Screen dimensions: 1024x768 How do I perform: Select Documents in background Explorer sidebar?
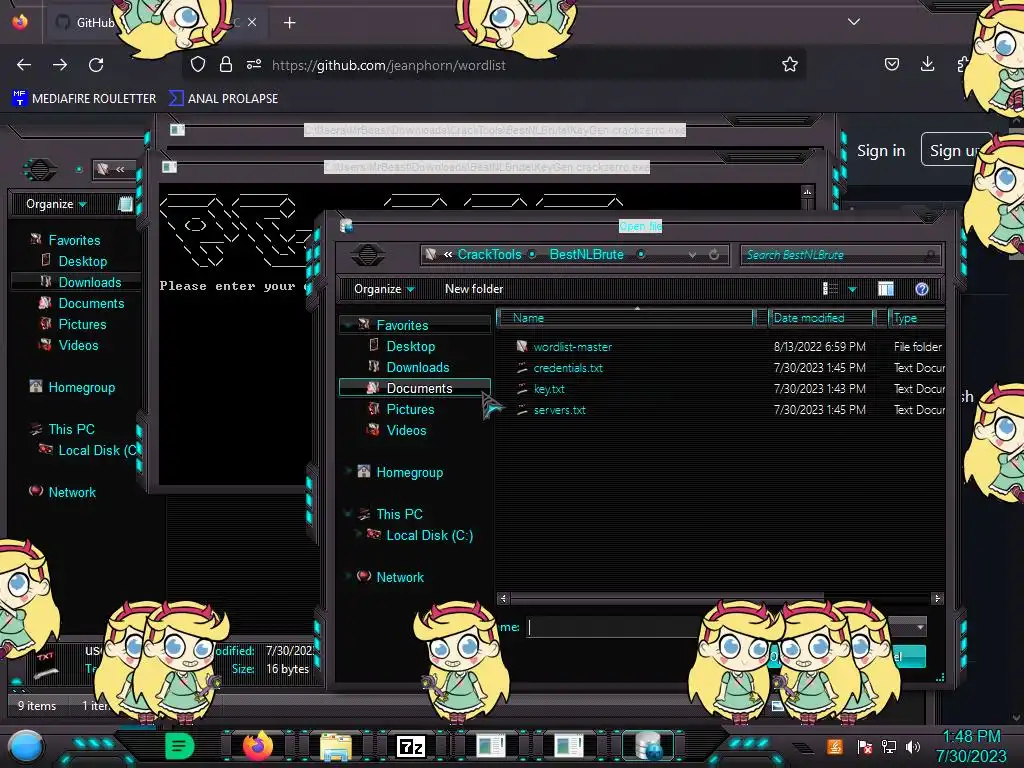click(91, 303)
